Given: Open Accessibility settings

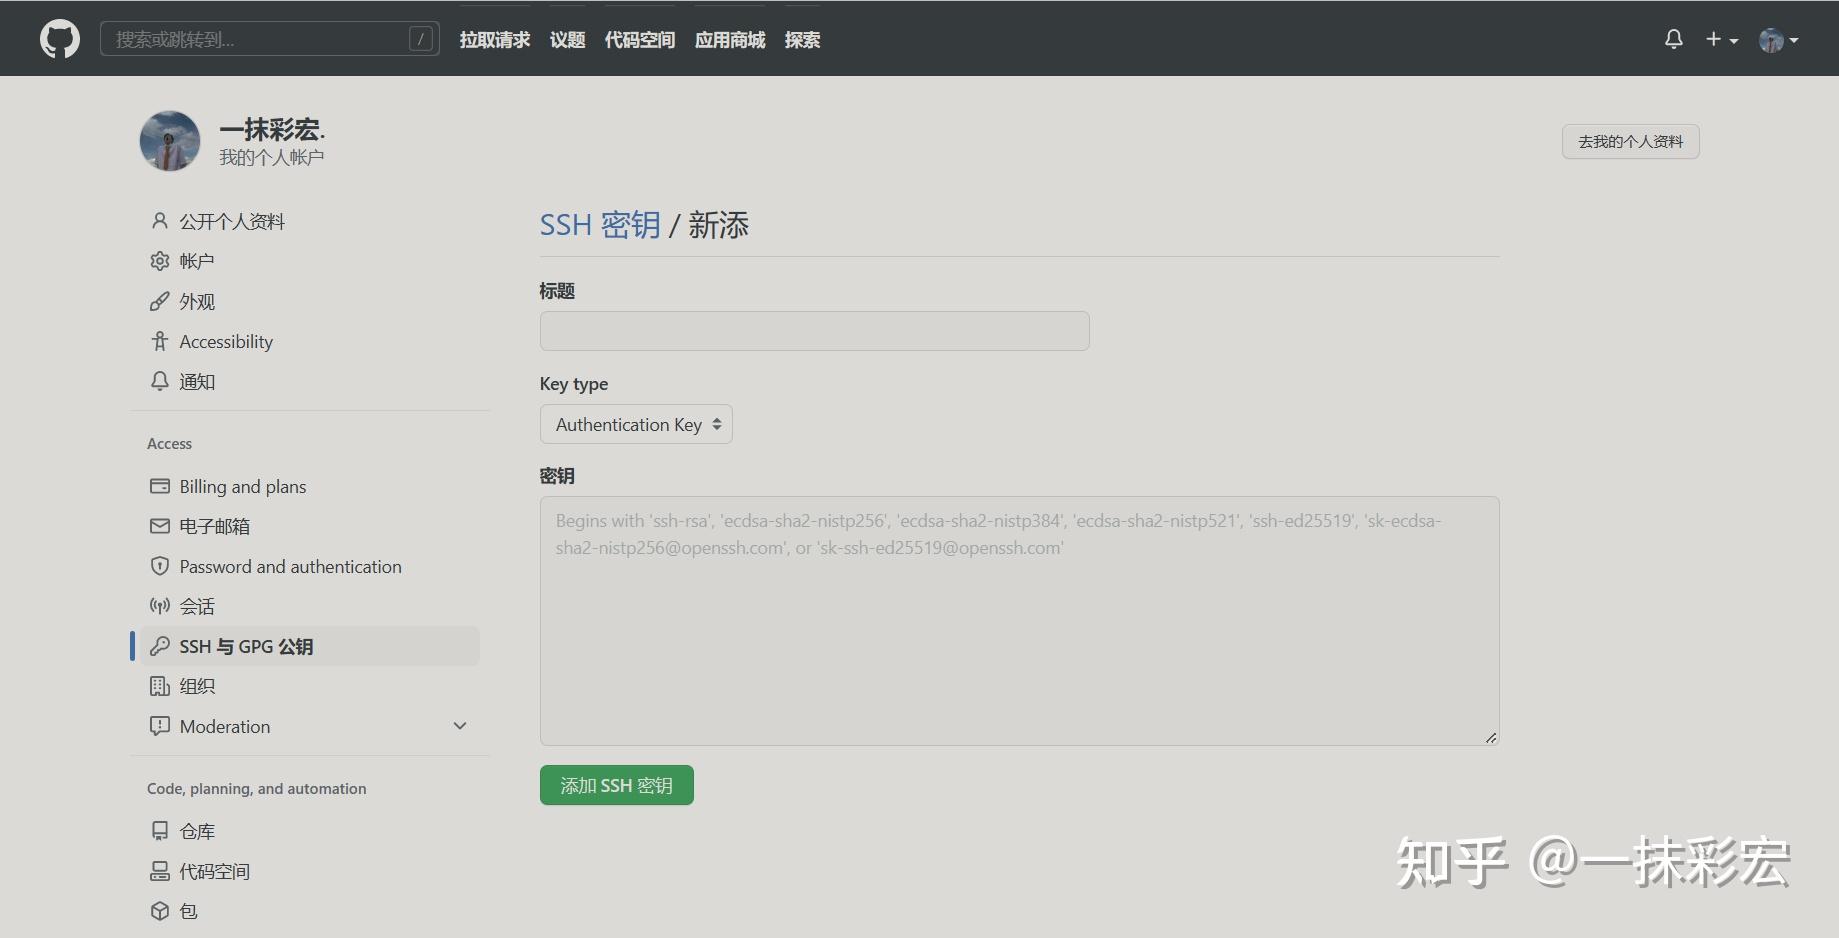Looking at the screenshot, I should (226, 341).
